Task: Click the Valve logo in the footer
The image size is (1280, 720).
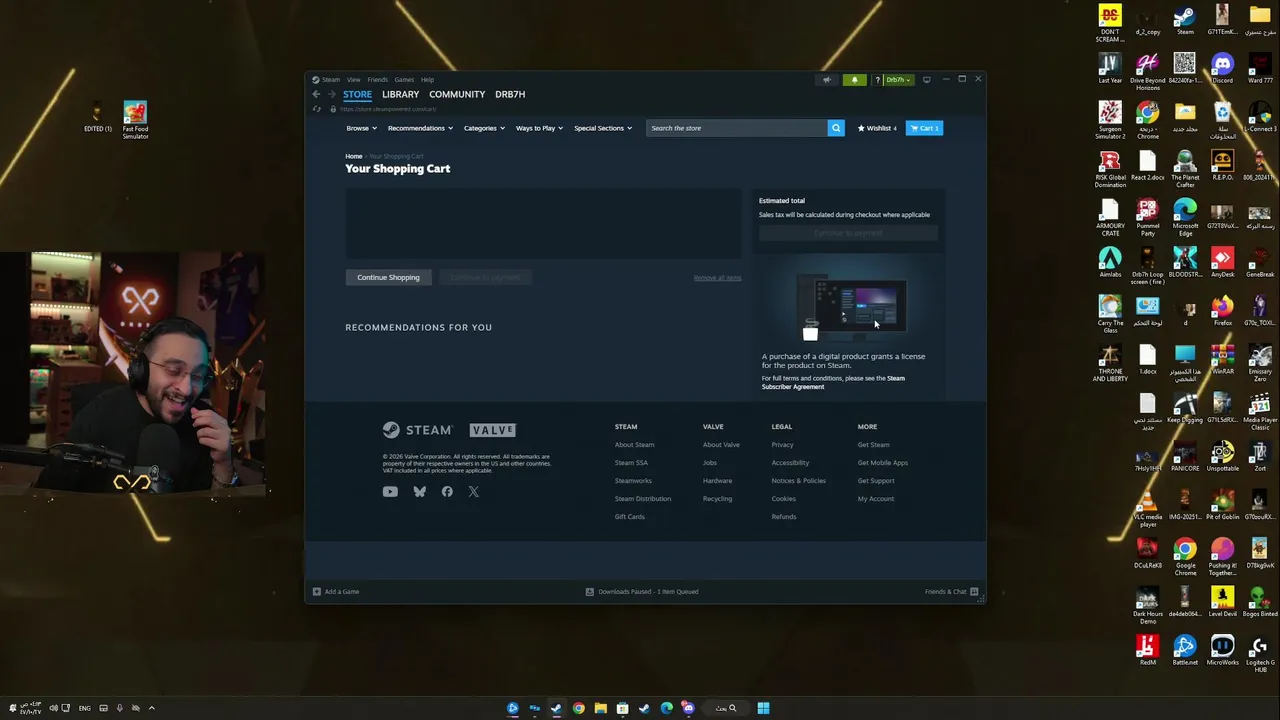Action: pos(493,430)
